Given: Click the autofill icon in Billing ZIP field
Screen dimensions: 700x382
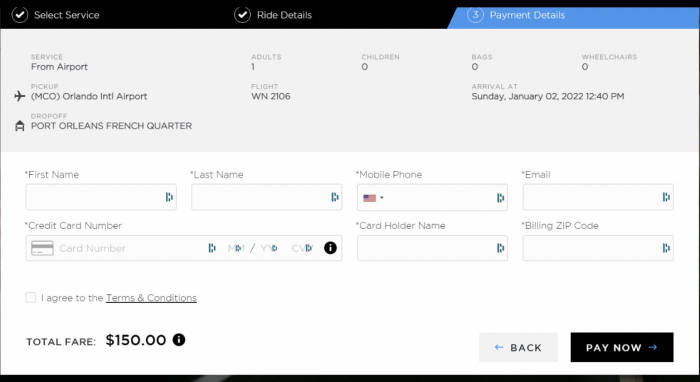Looking at the screenshot, I should [666, 248].
